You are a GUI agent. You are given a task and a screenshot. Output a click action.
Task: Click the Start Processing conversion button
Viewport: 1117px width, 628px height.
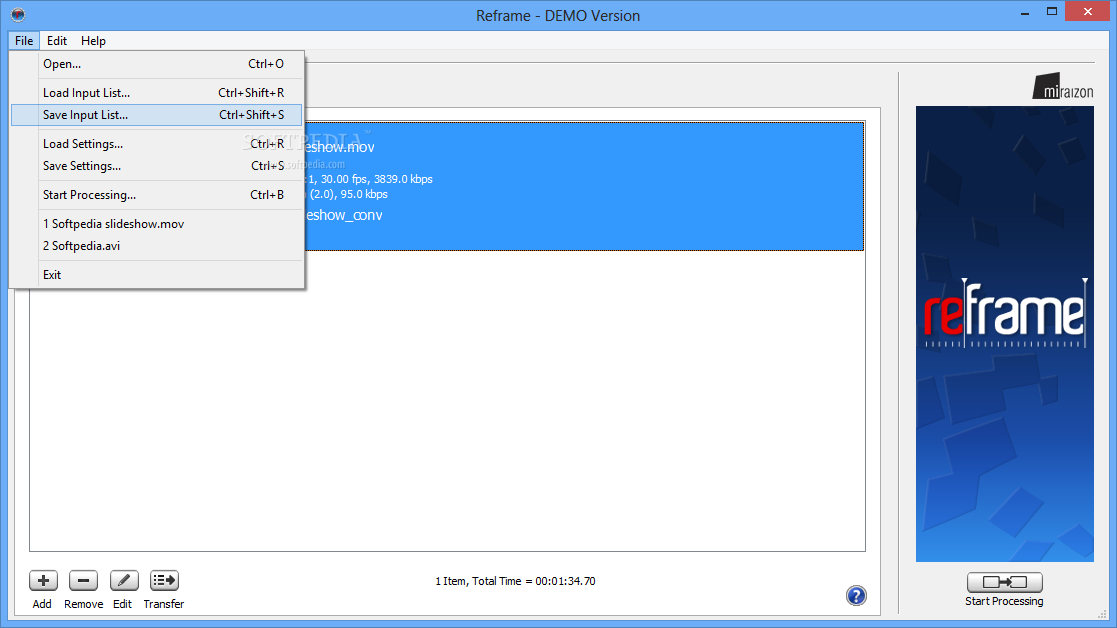pyautogui.click(x=1004, y=582)
